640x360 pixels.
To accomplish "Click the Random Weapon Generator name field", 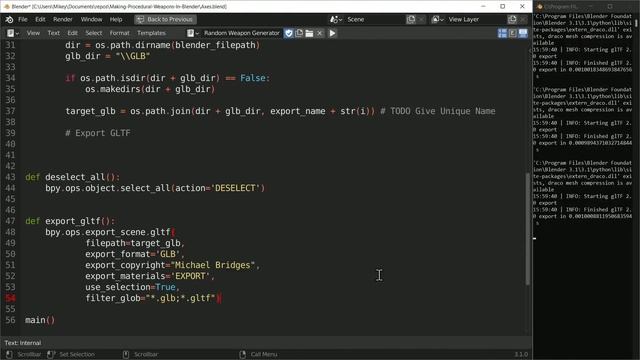I will (x=242, y=33).
